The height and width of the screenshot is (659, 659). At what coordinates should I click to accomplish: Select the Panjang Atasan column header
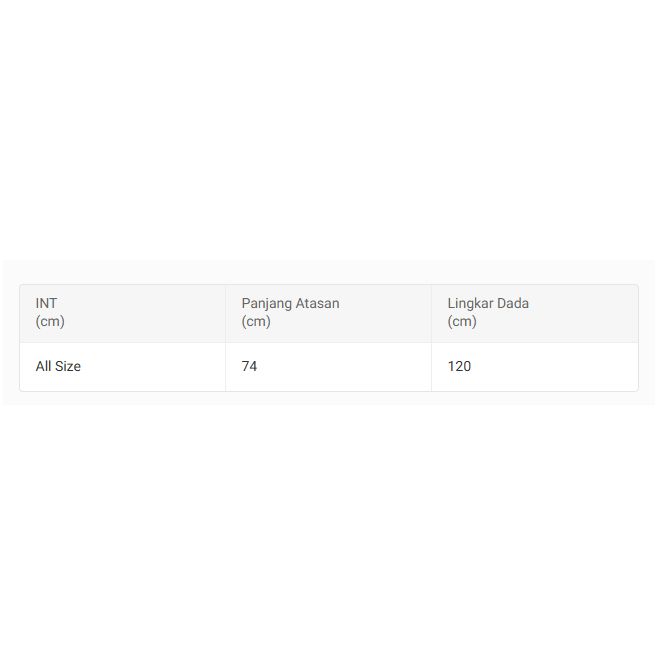pyautogui.click(x=328, y=313)
